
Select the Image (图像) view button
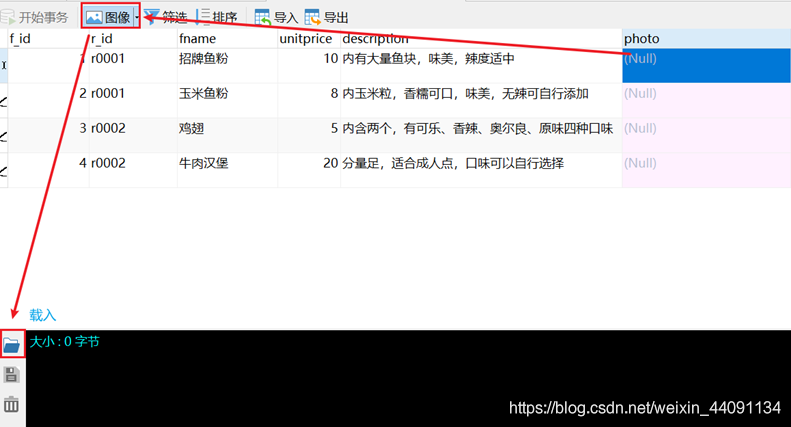(x=108, y=18)
